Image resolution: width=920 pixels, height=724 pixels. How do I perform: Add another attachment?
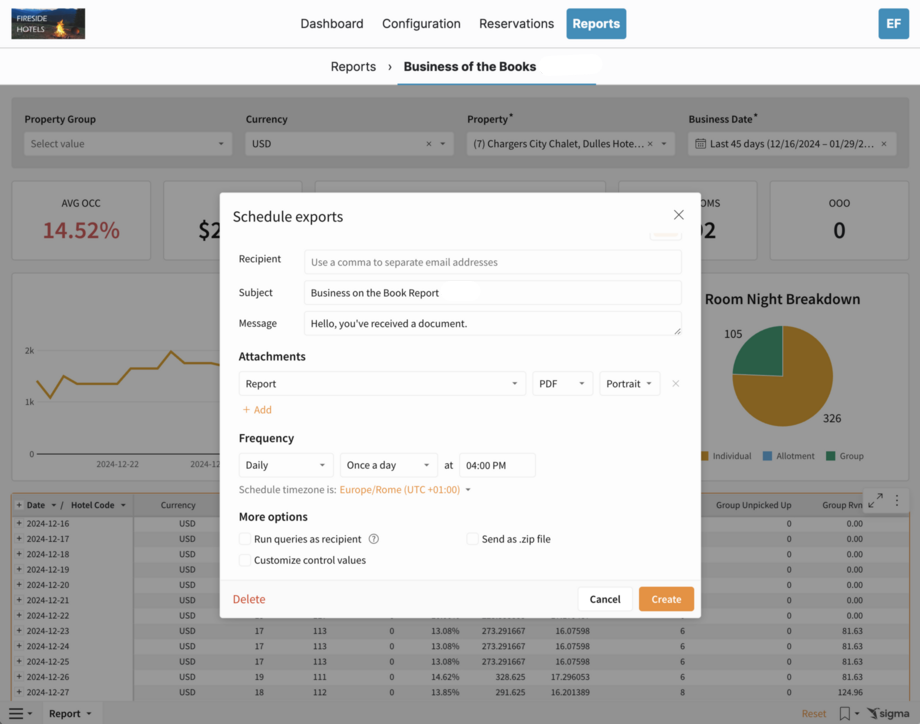pyautogui.click(x=257, y=410)
